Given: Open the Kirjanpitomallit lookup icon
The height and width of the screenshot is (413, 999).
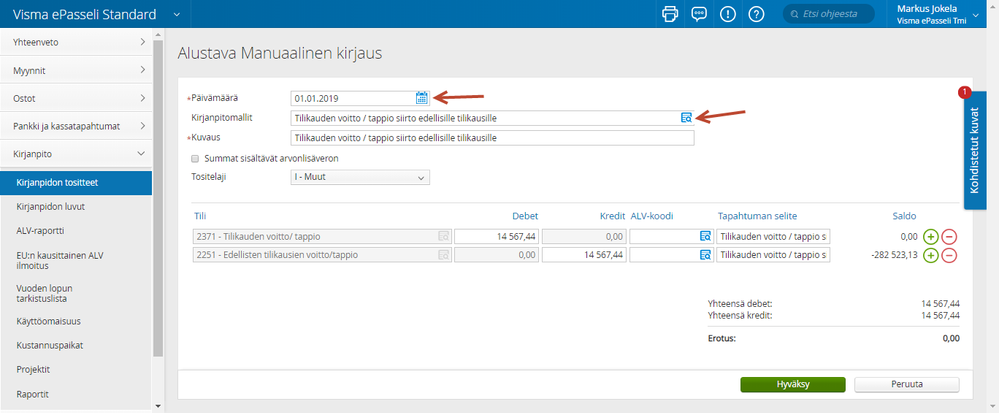Looking at the screenshot, I should click(686, 118).
